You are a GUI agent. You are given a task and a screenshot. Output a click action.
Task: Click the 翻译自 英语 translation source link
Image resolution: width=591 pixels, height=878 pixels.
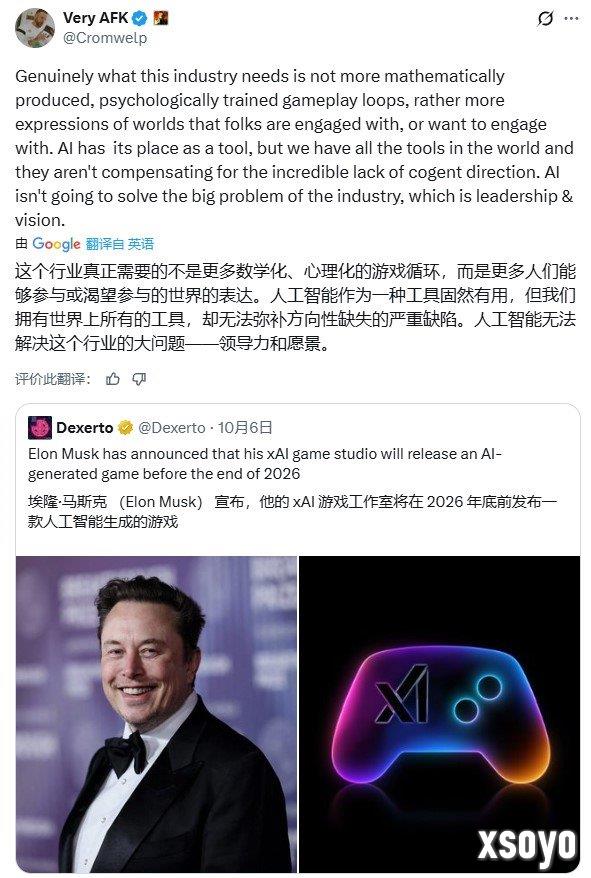coord(119,244)
